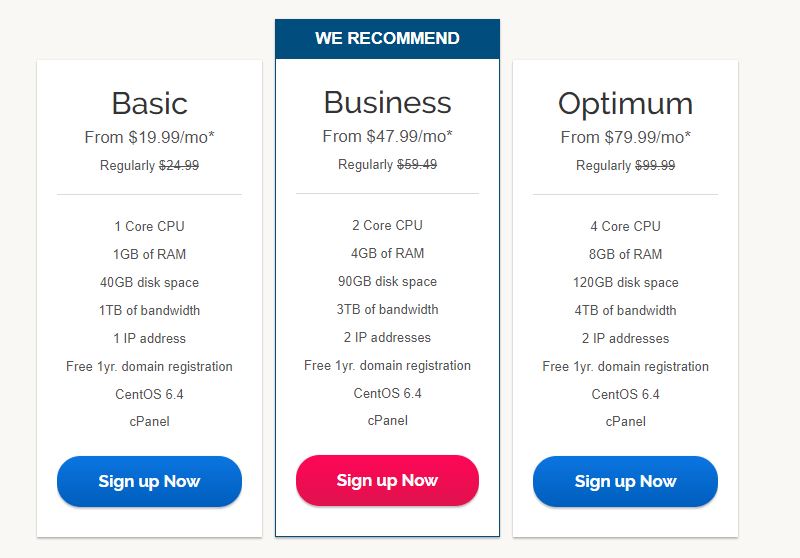Click the WE RECOMMEND banner
This screenshot has width=800, height=558.
tap(387, 39)
